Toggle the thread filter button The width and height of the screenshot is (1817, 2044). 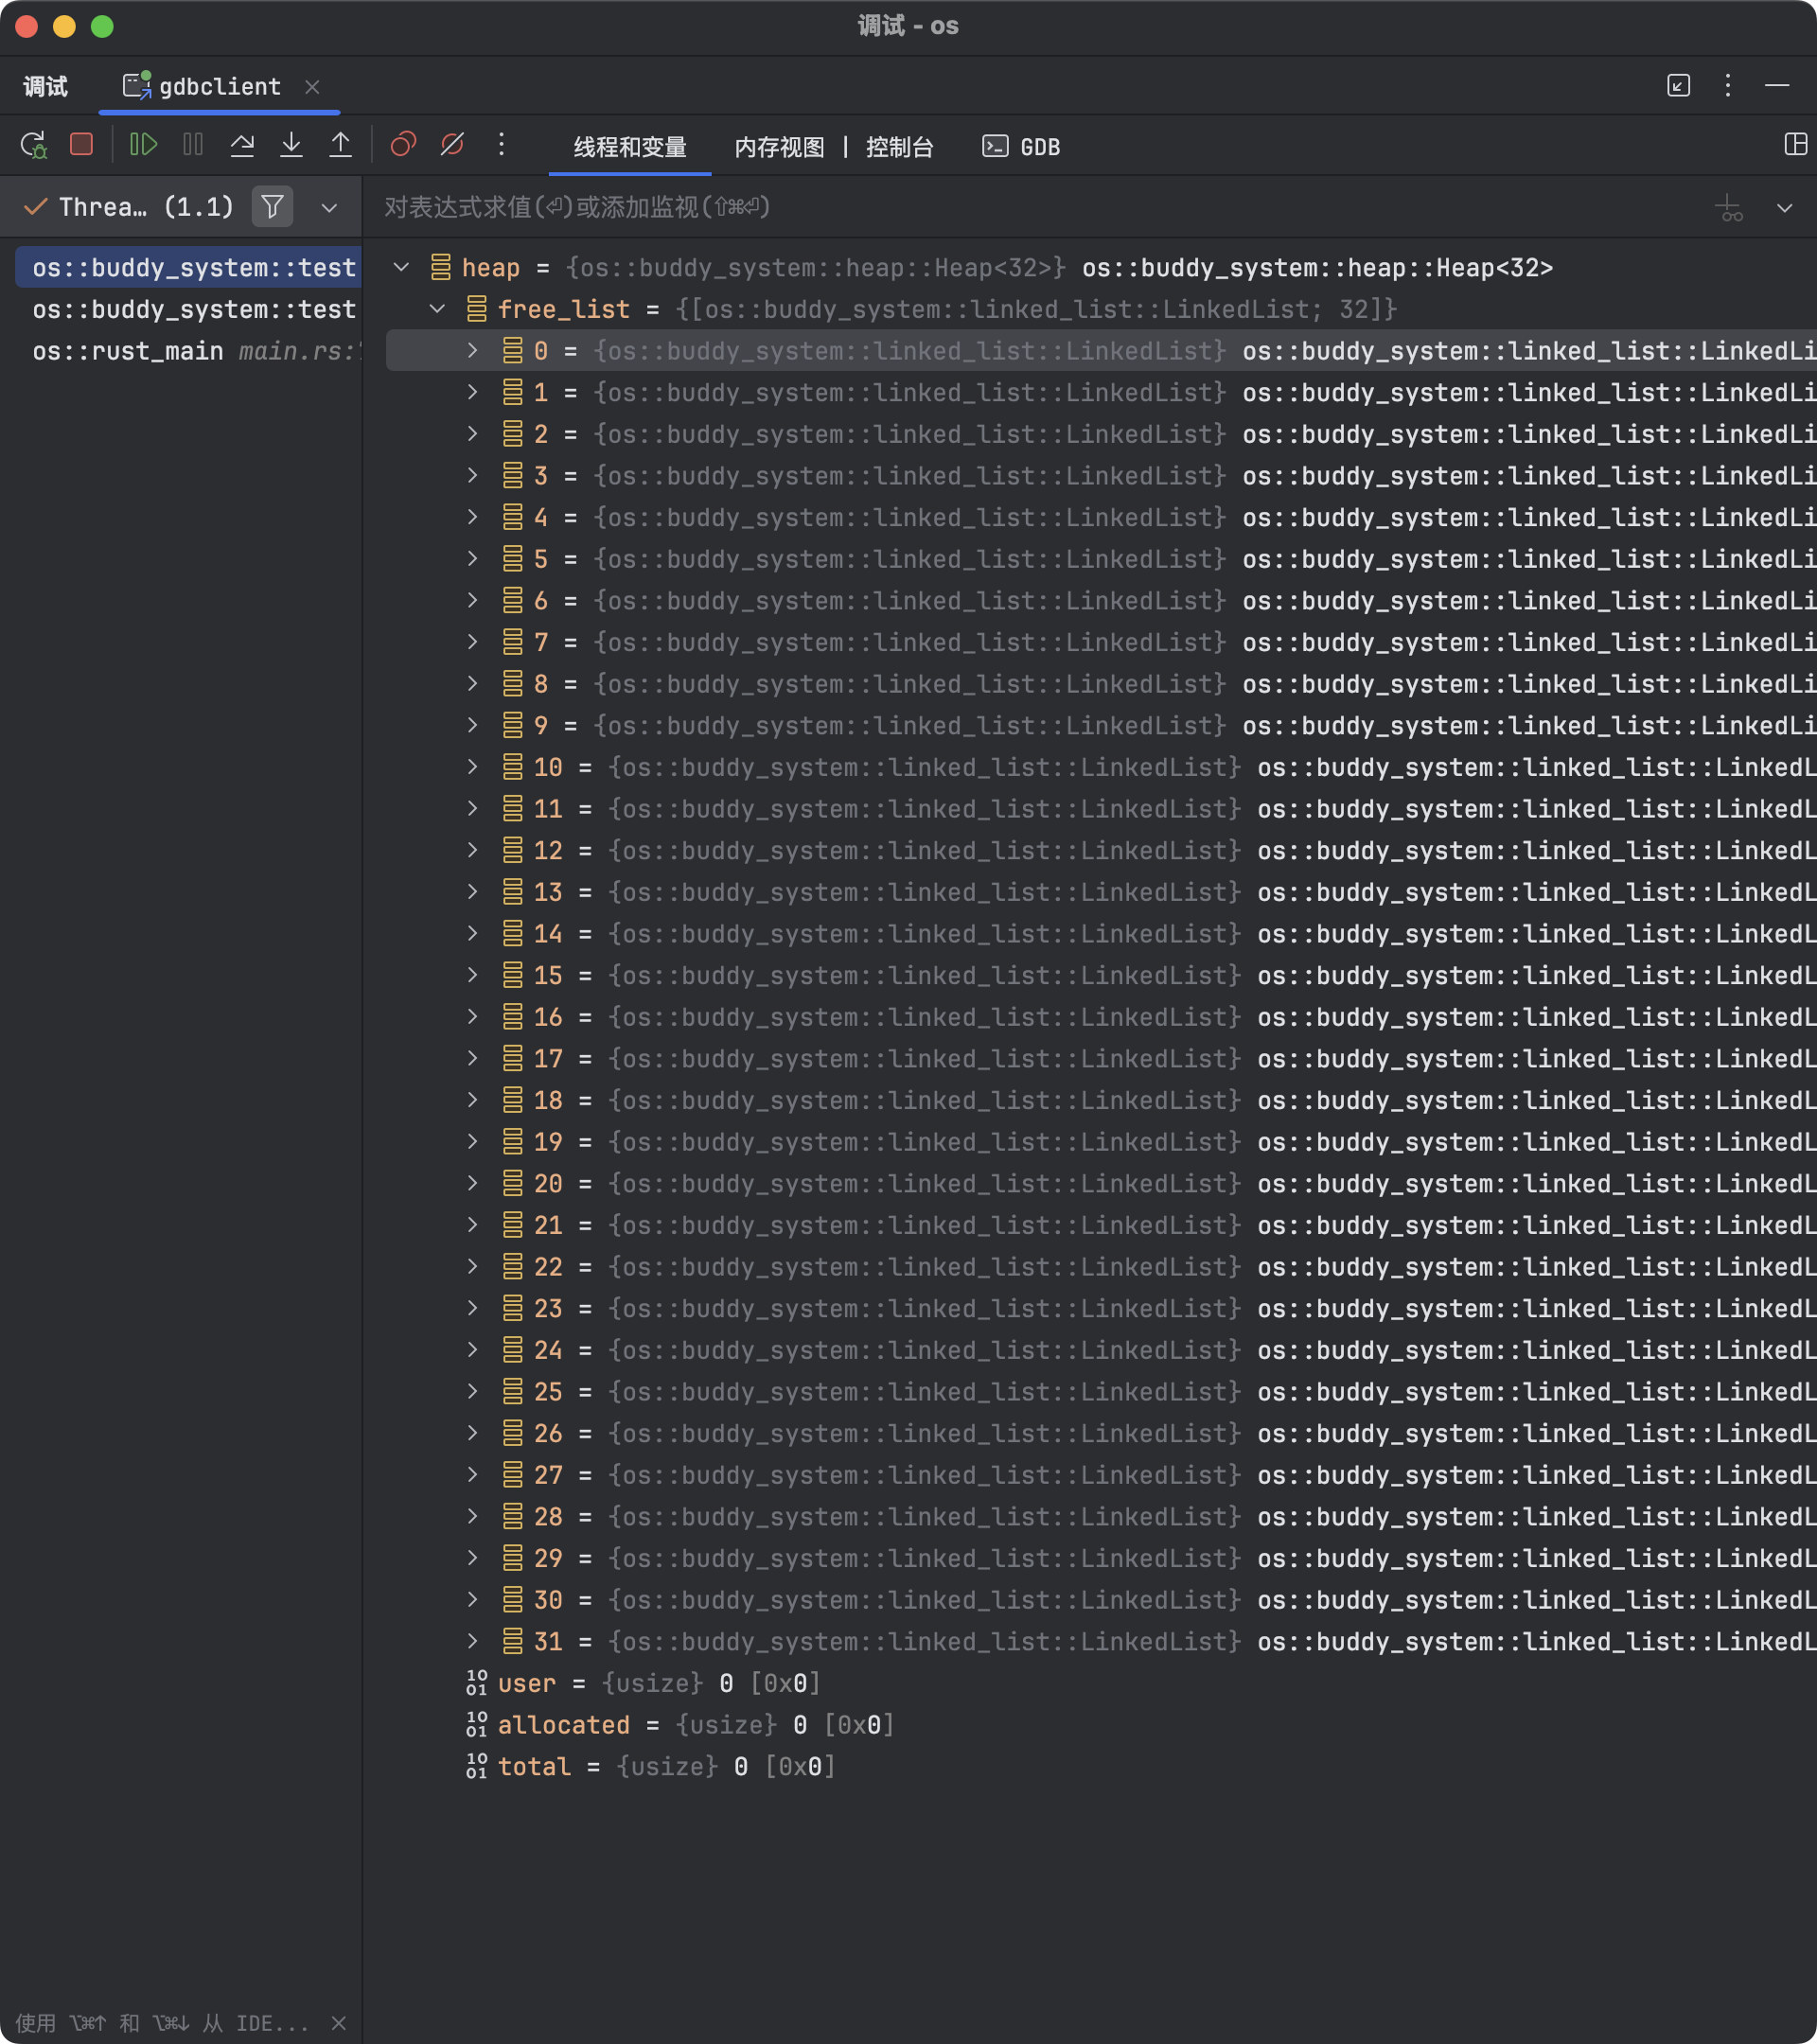pyautogui.click(x=272, y=207)
